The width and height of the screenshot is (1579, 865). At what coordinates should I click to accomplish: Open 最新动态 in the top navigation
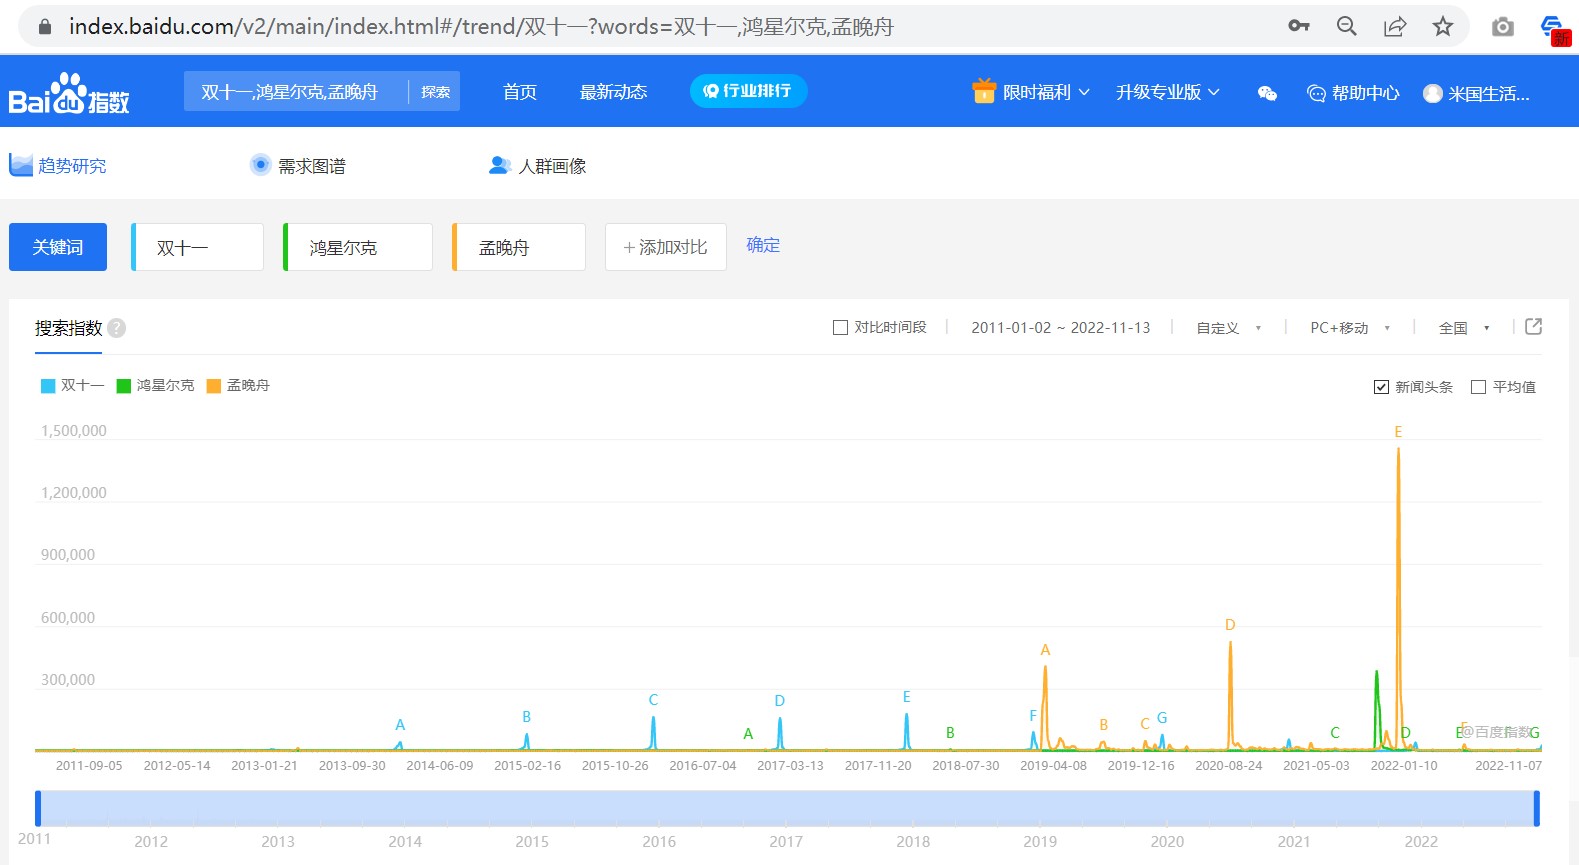click(x=614, y=92)
